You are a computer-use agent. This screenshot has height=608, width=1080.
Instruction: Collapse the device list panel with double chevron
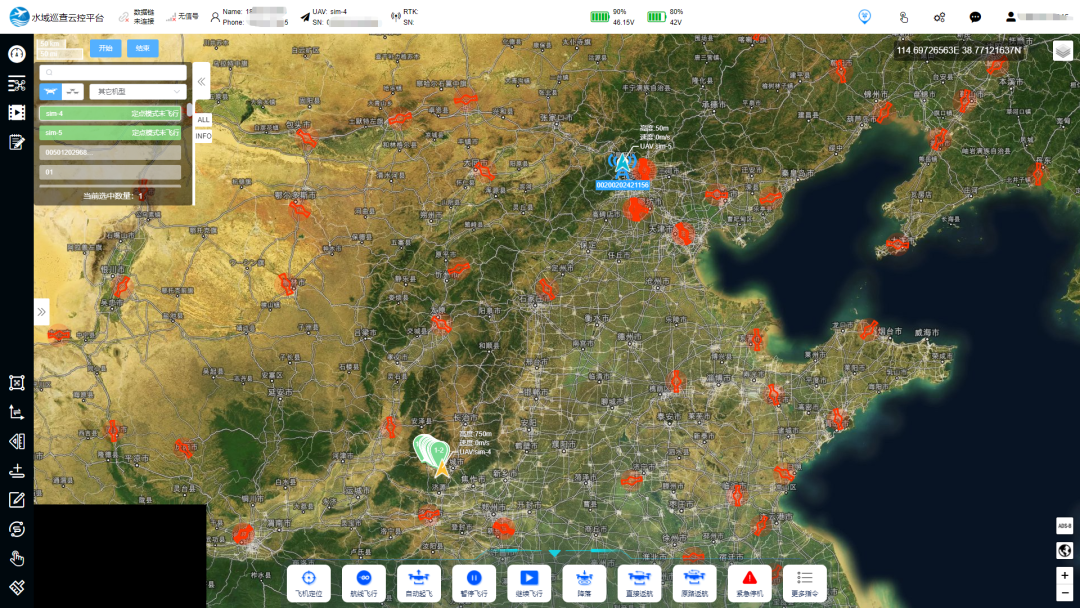201,81
